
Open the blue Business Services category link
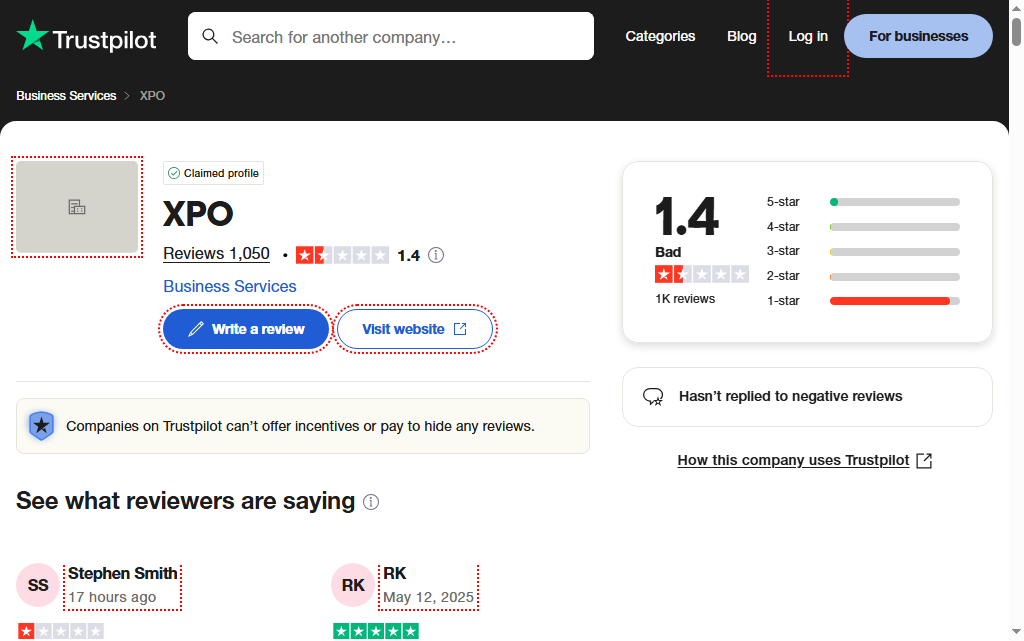[230, 286]
